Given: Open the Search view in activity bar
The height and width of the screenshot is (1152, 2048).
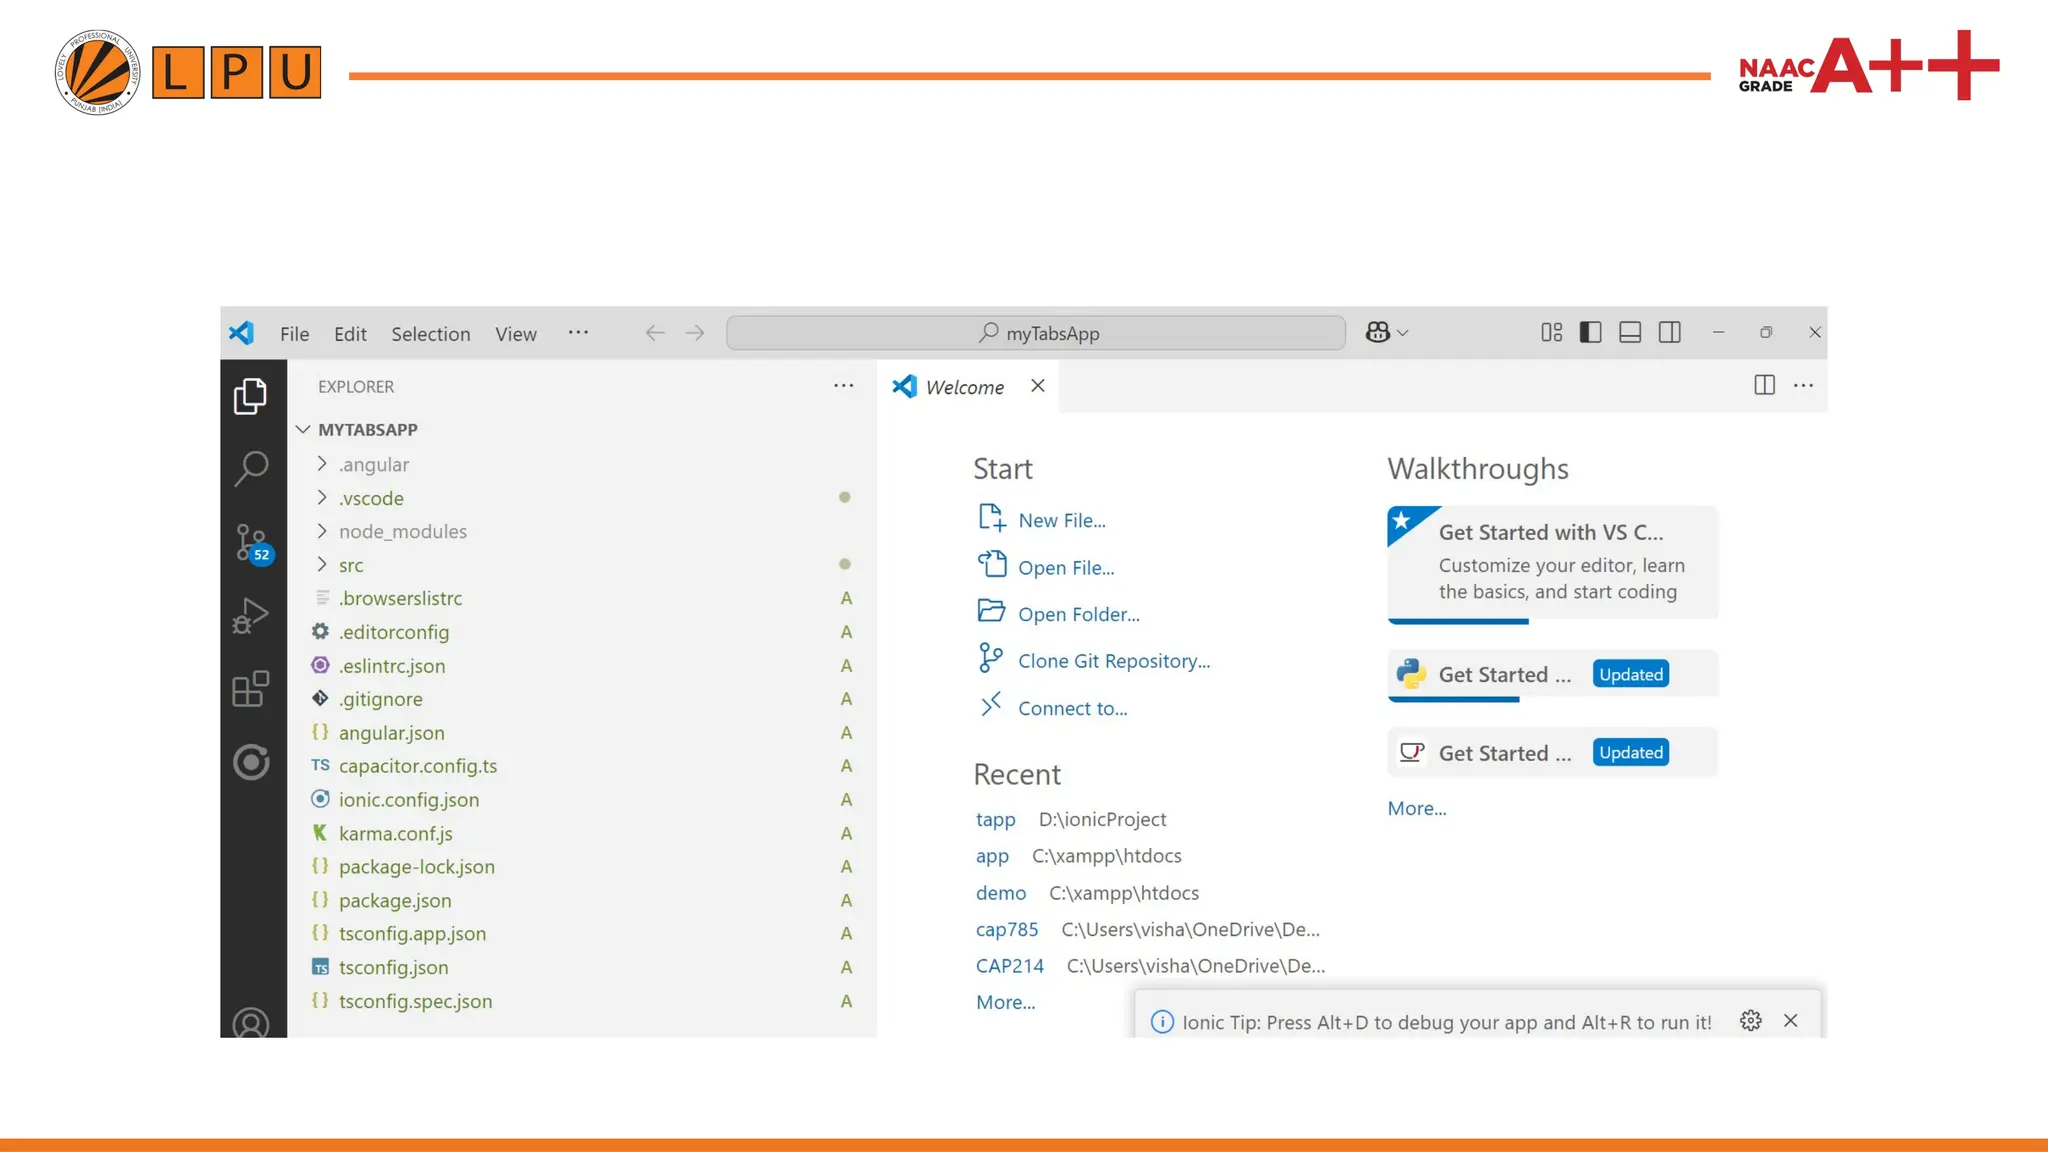Looking at the screenshot, I should point(251,468).
